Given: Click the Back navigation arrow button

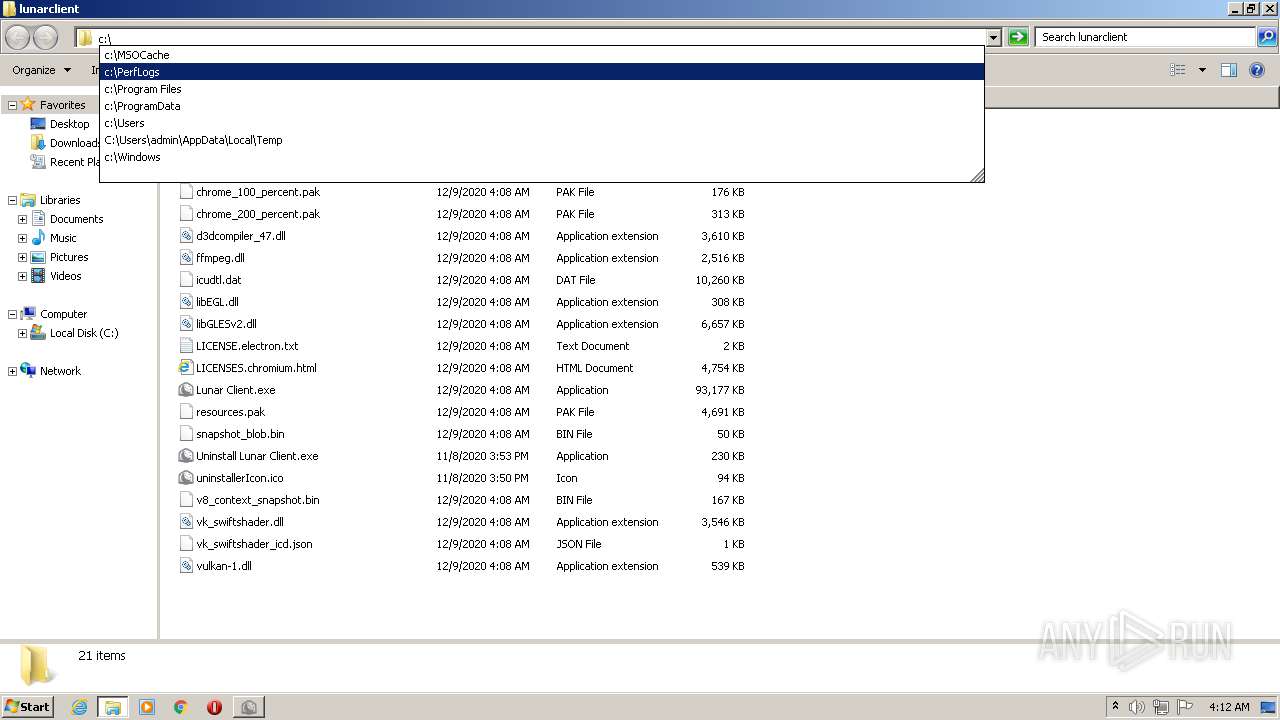Looking at the screenshot, I should click(18, 38).
